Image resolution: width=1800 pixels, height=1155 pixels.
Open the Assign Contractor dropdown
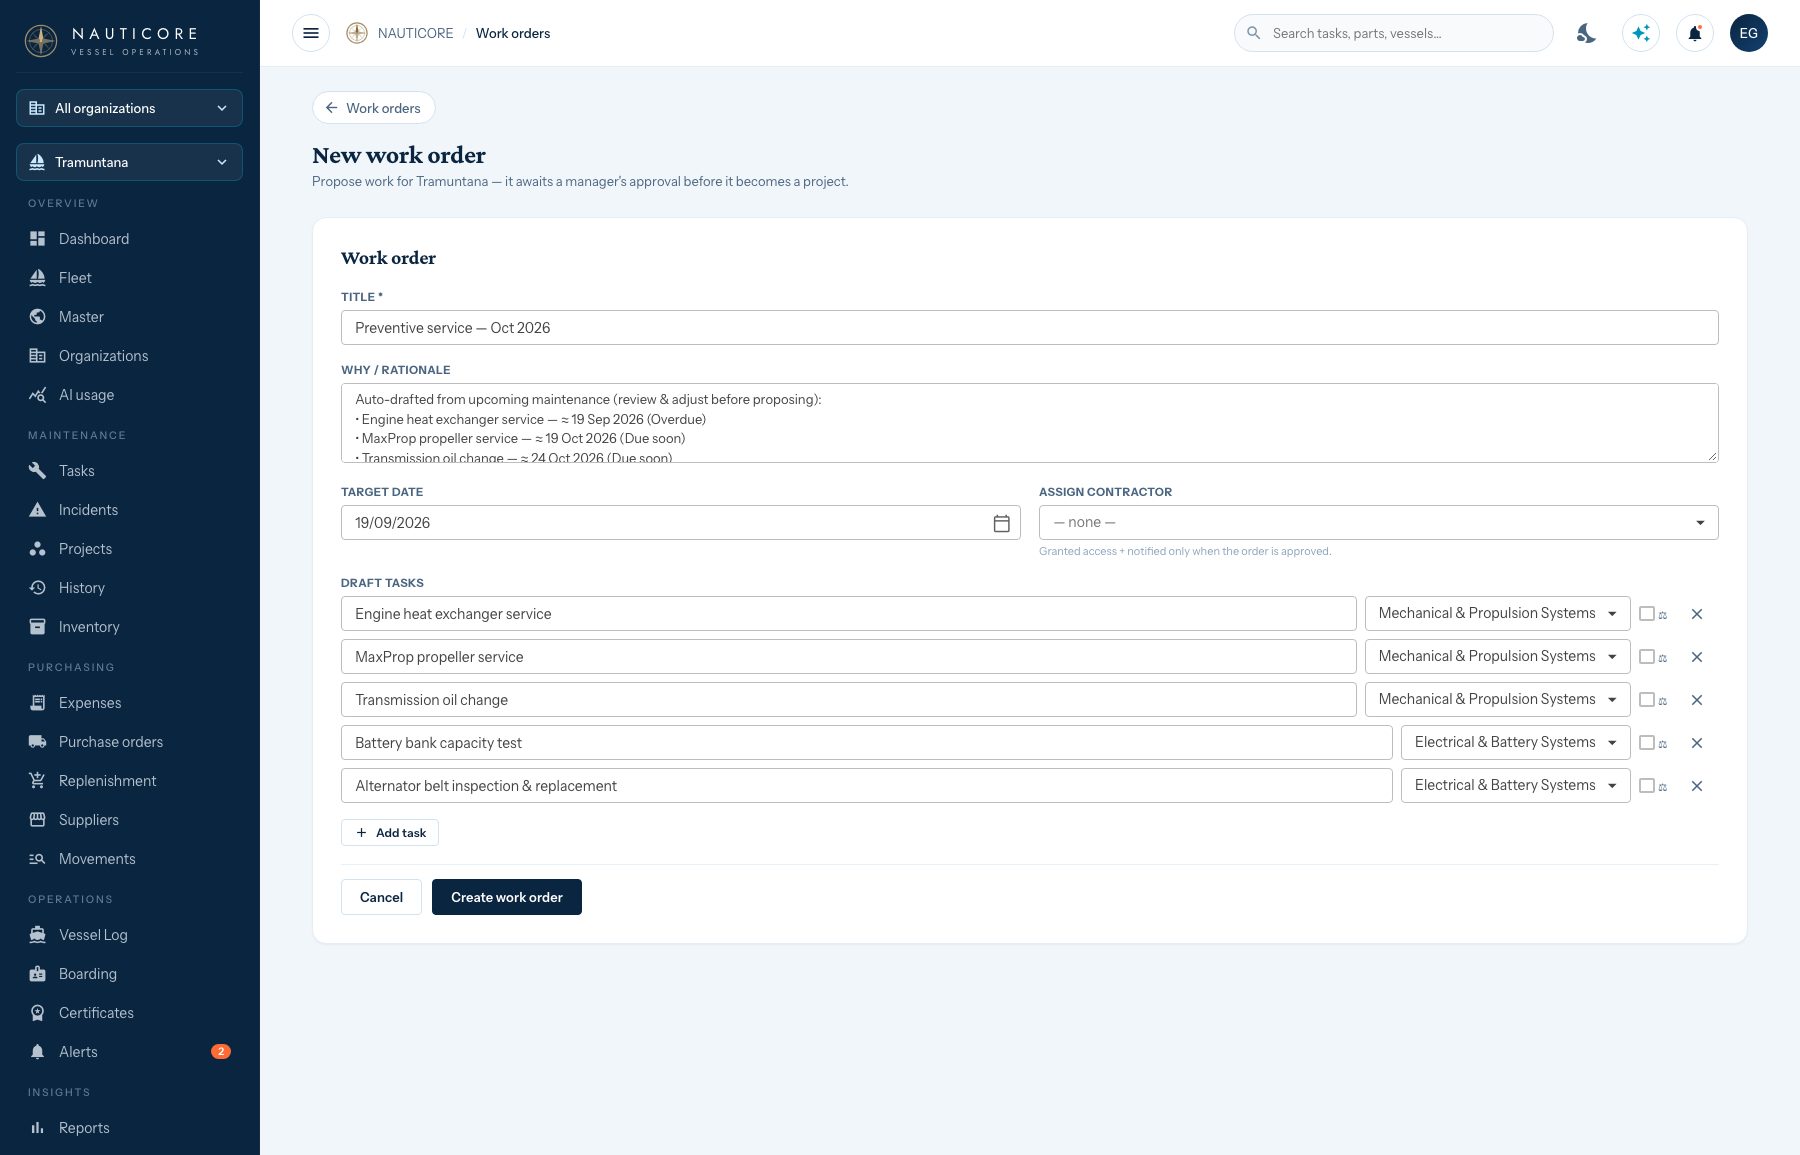coord(1378,523)
